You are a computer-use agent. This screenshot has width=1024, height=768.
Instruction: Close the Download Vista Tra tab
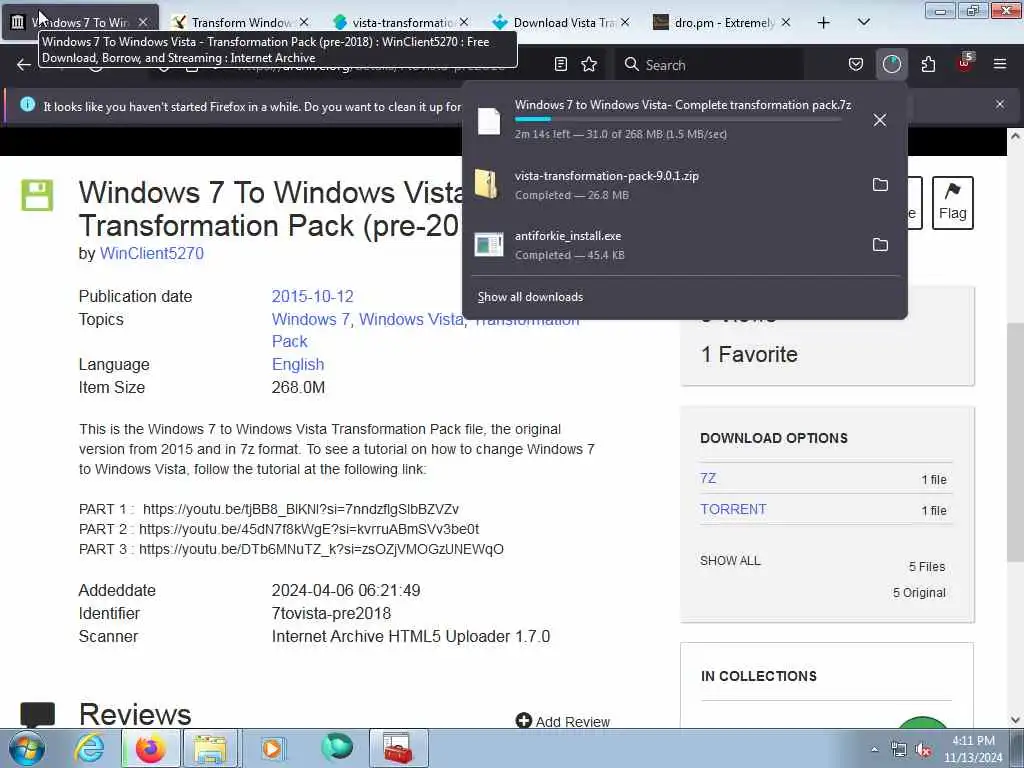click(625, 22)
